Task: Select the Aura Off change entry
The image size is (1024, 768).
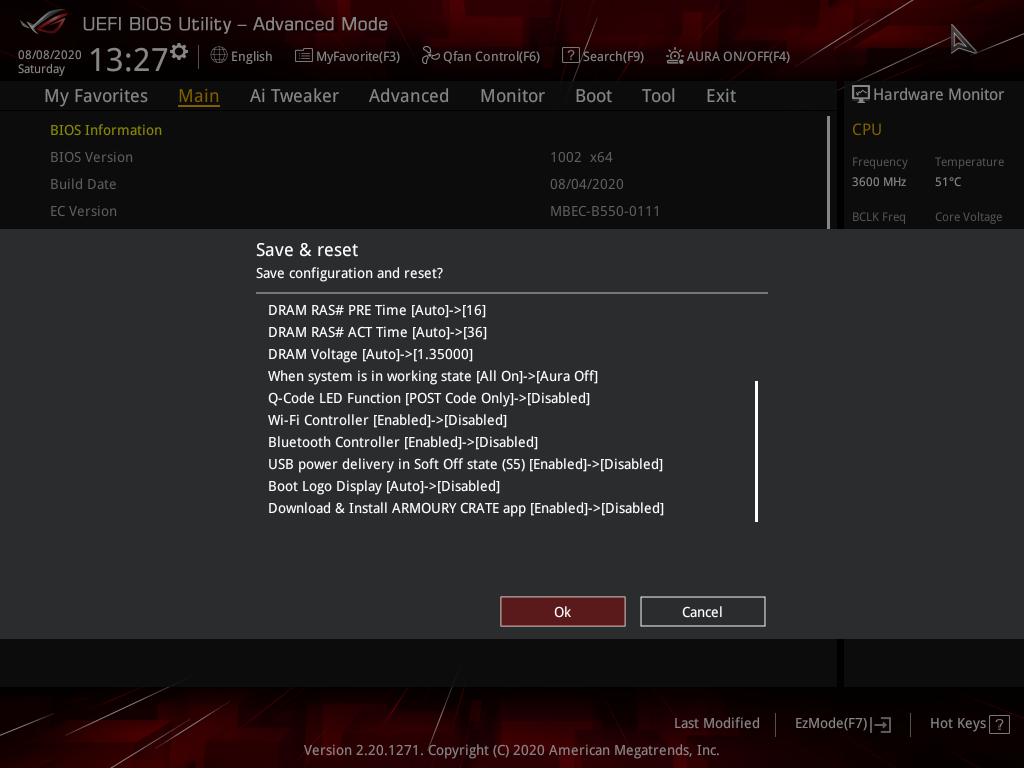Action: coord(433,376)
